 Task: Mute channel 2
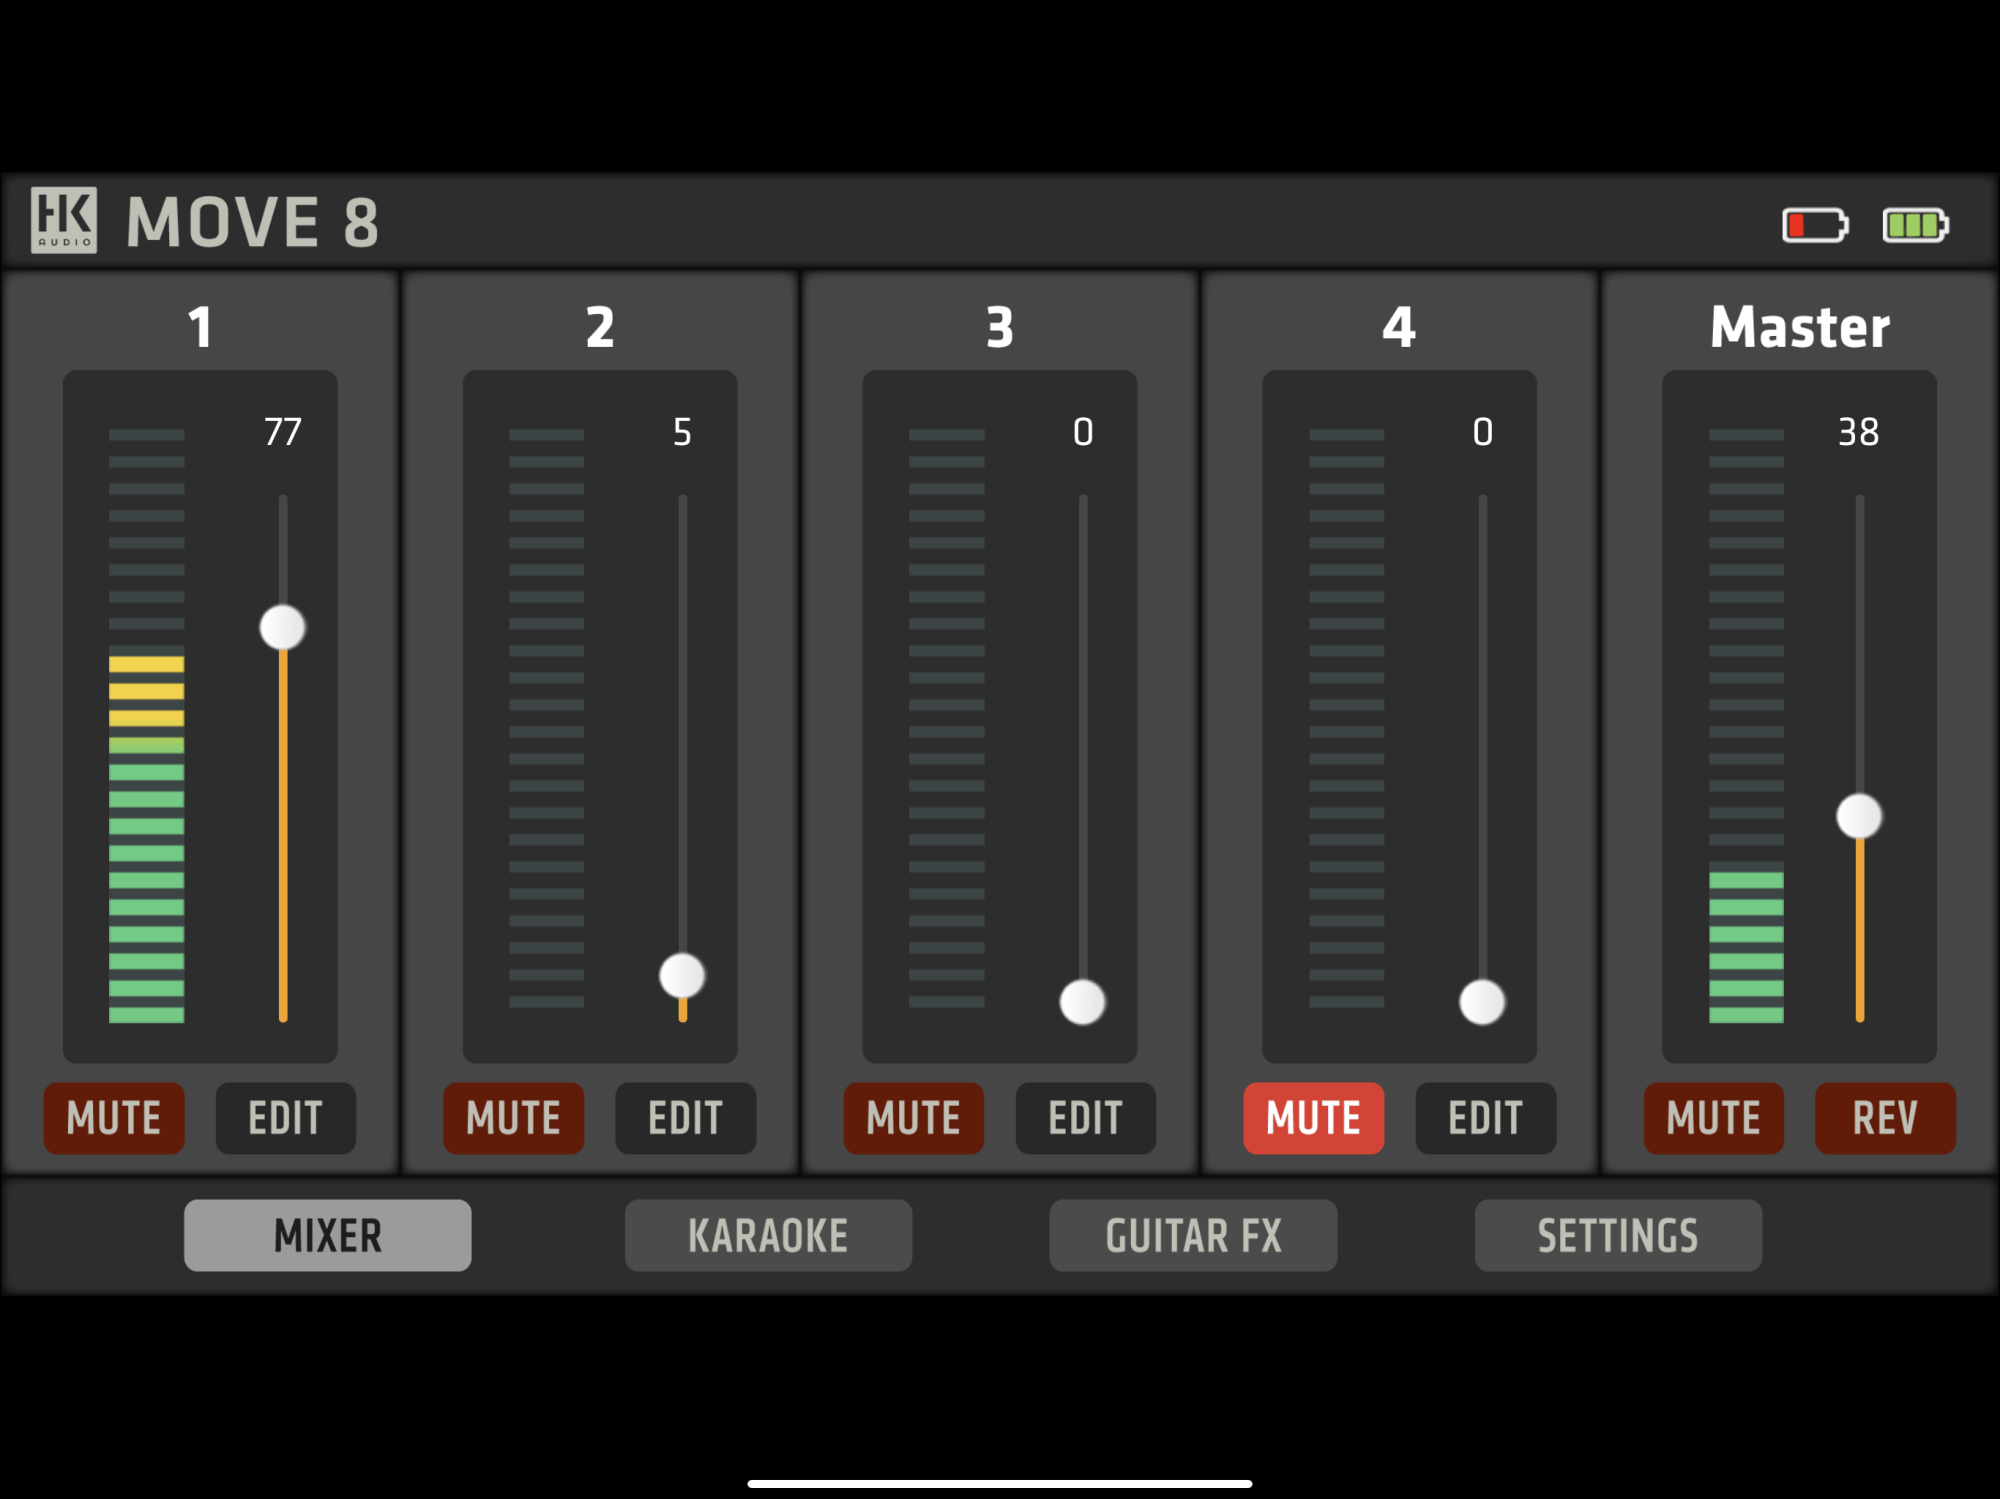[x=514, y=1118]
